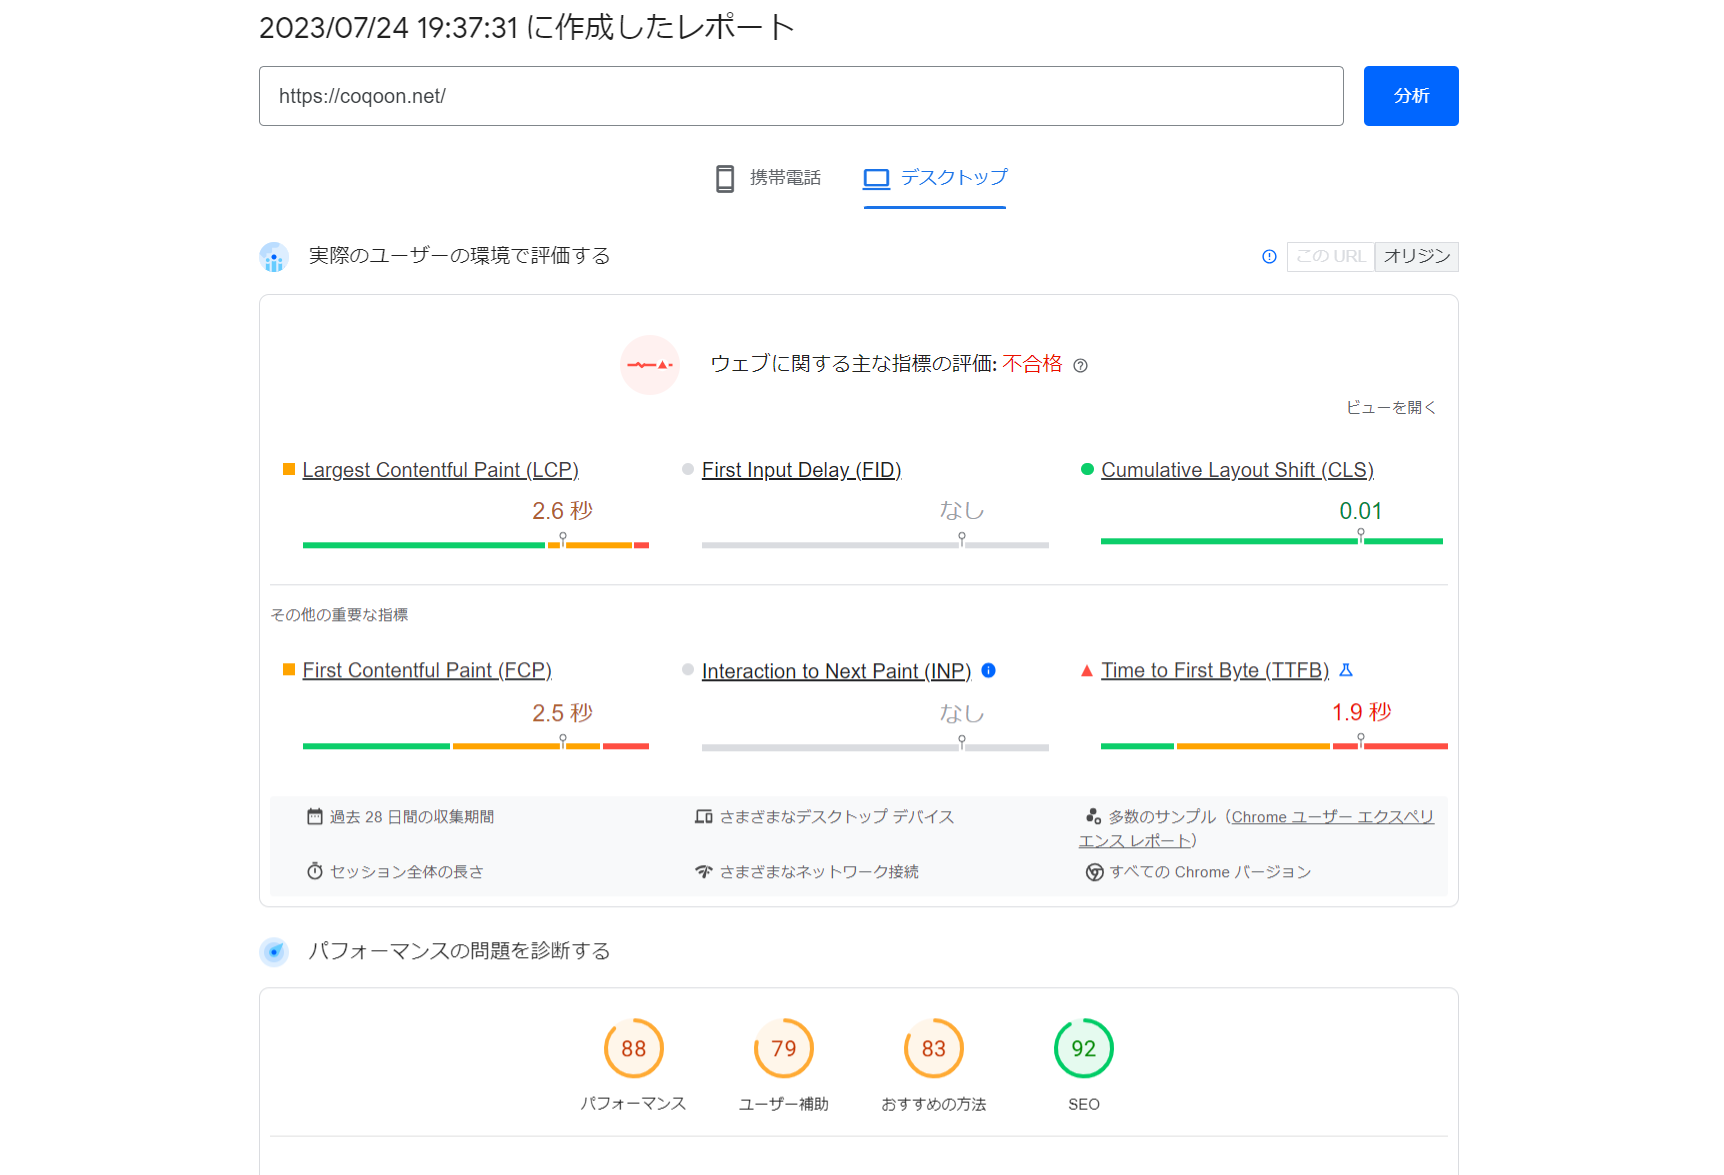Focus the URL input field with coqoon.net

click(801, 96)
